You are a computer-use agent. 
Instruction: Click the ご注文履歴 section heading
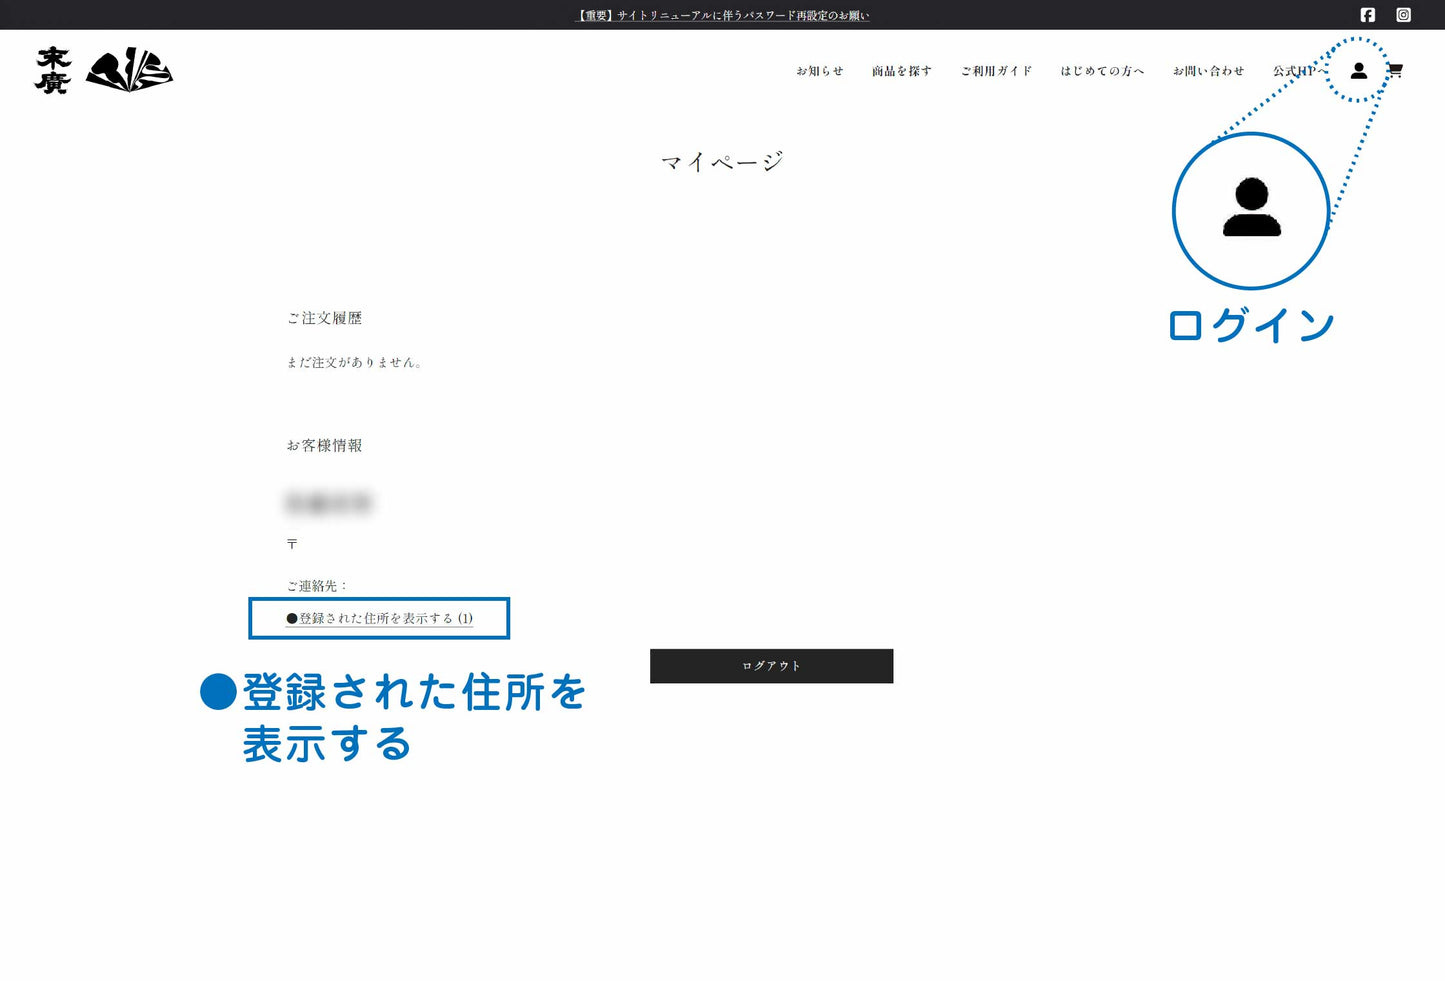point(324,318)
